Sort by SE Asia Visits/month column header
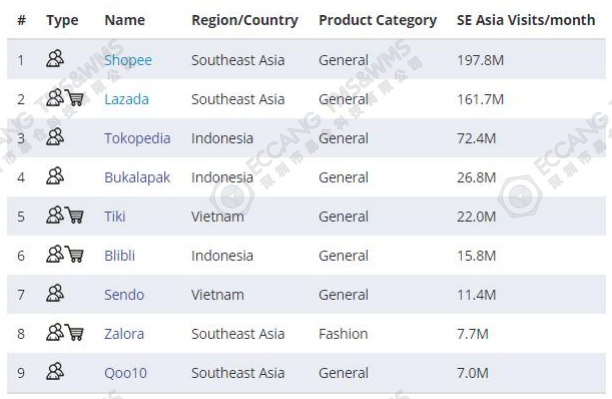Image resolution: width=612 pixels, height=399 pixels. [526, 20]
